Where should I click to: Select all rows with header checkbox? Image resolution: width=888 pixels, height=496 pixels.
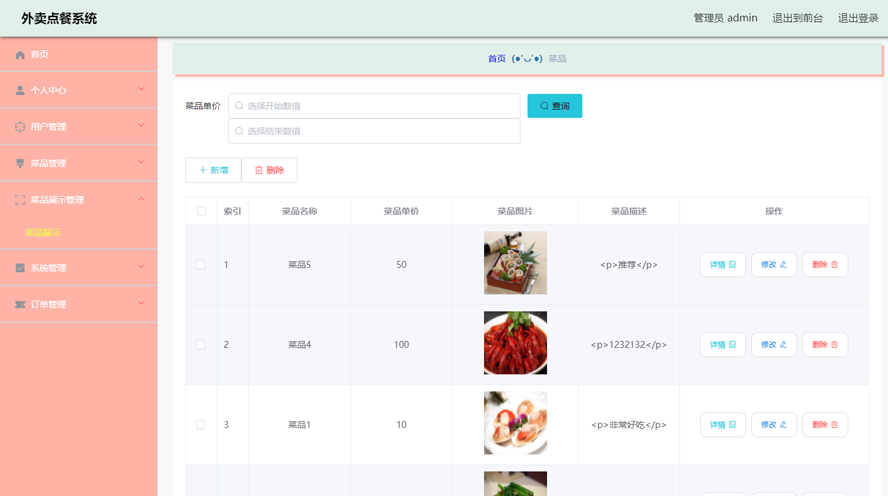click(x=202, y=211)
